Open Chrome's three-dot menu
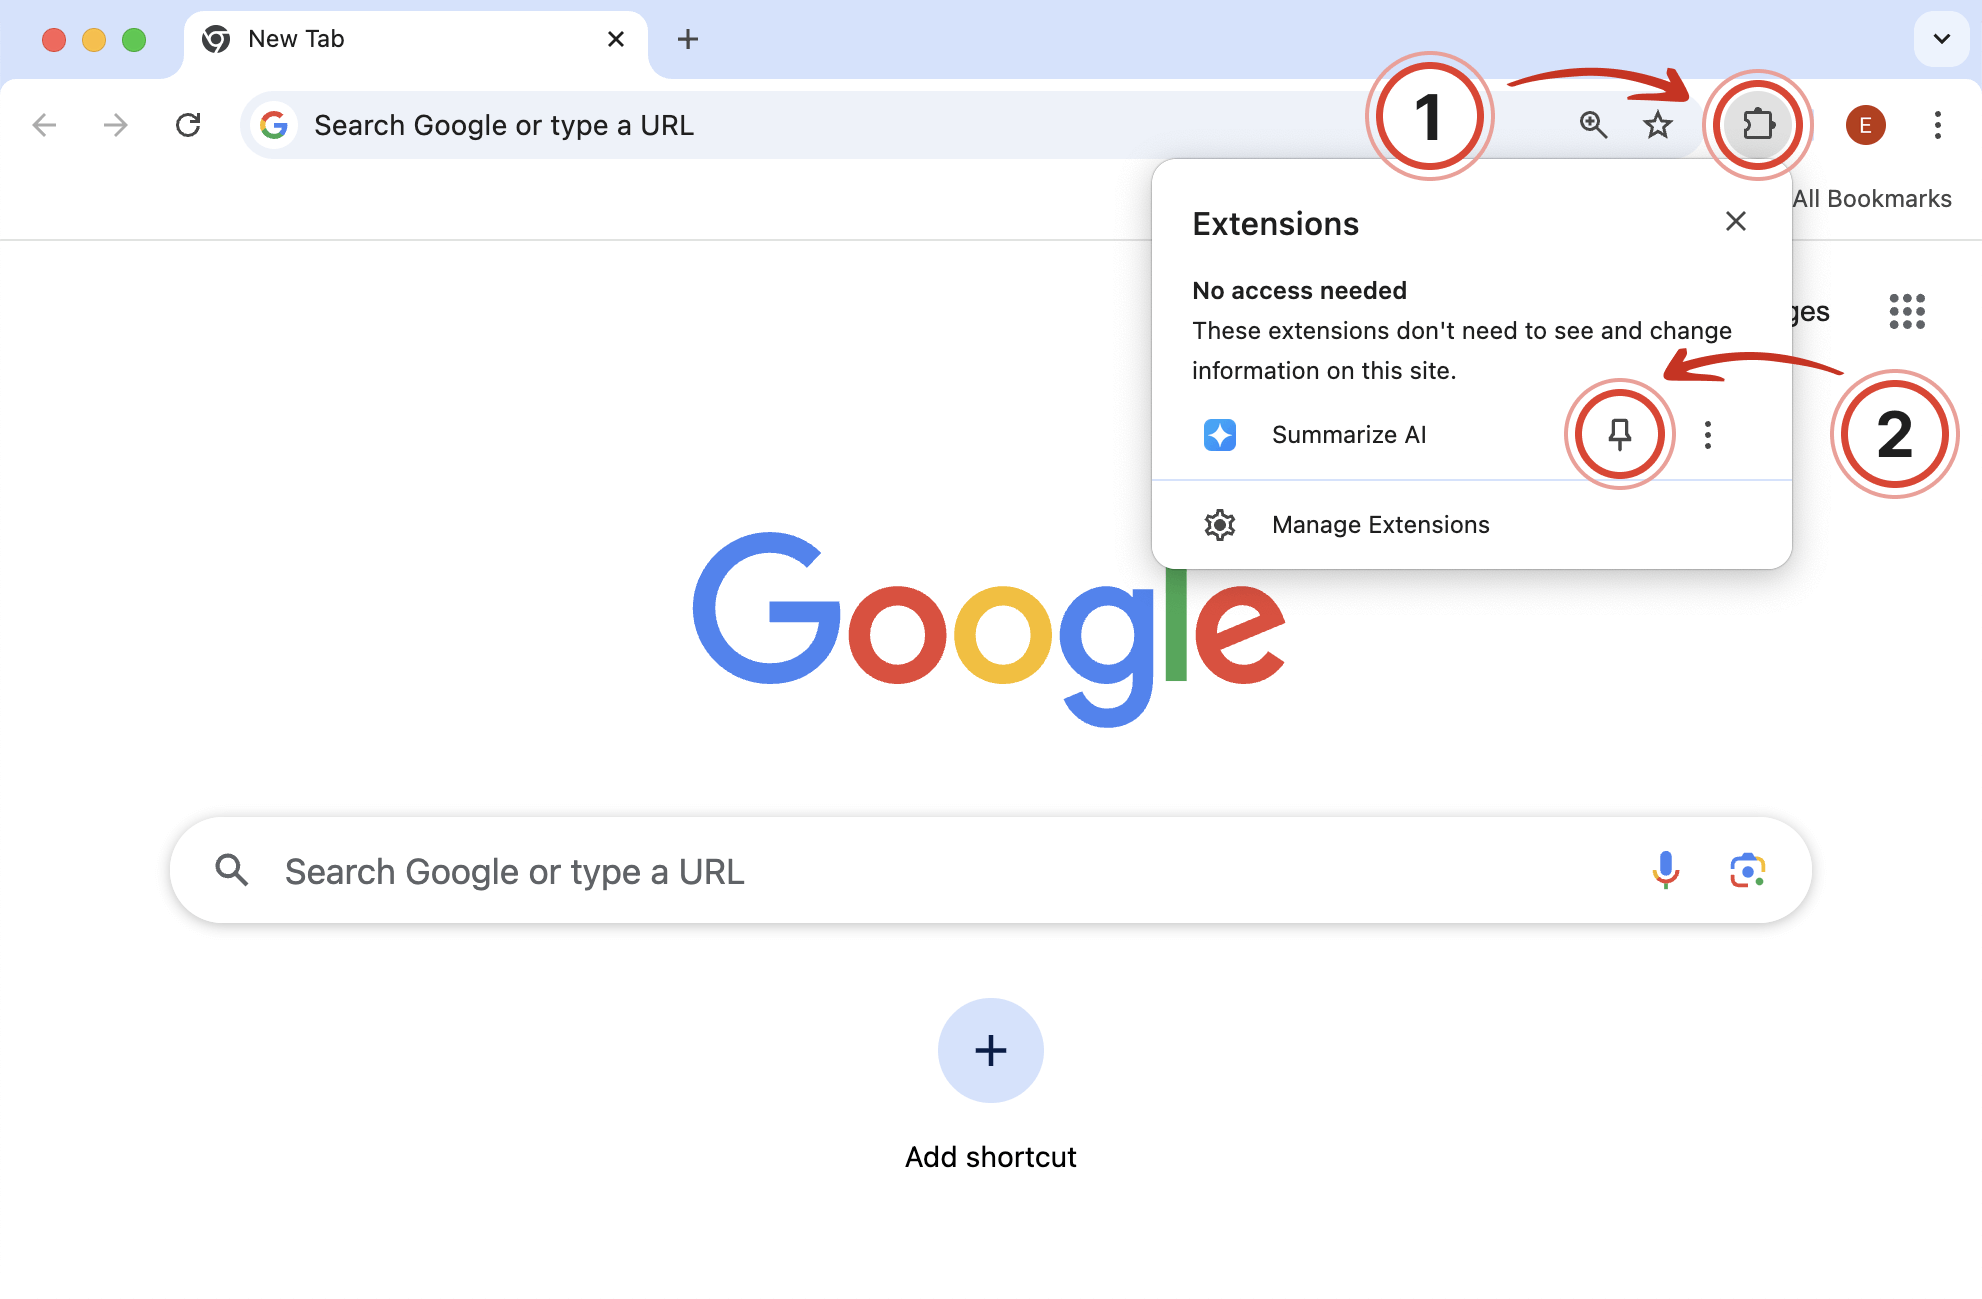This screenshot has height=1299, width=1982. (1937, 124)
